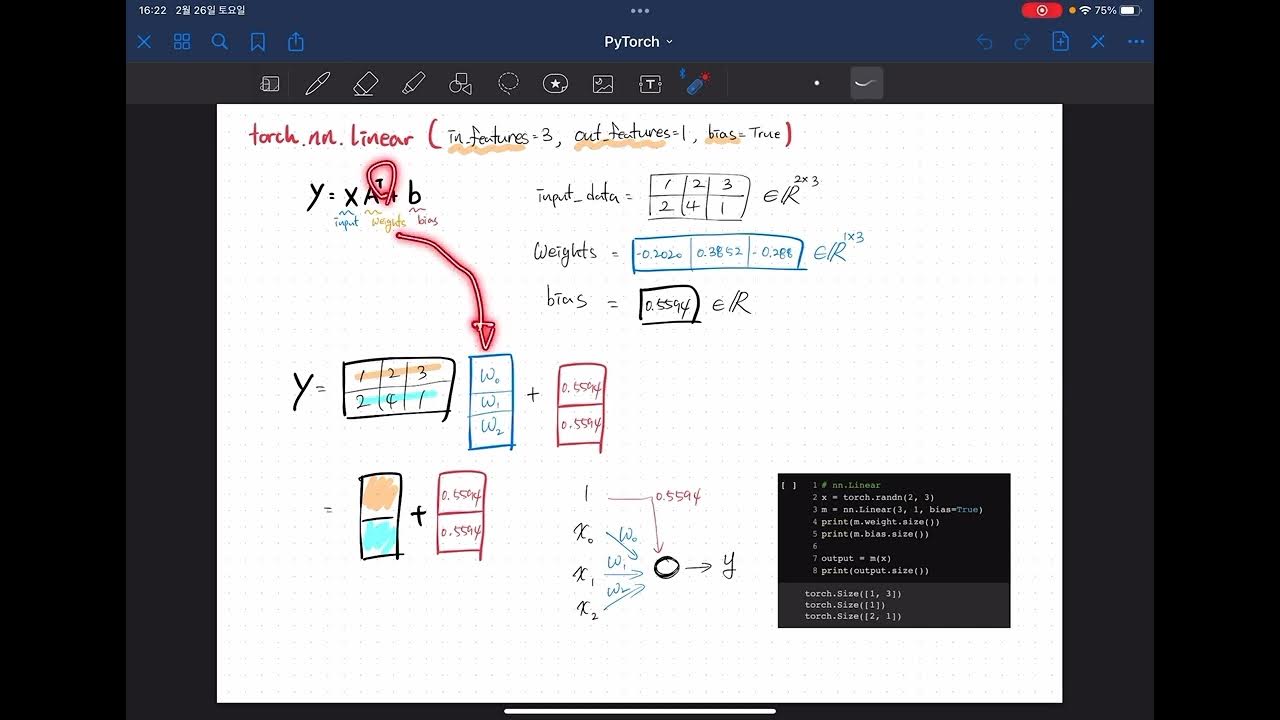The image size is (1280, 720).
Task: Open the search tool
Action: 220,42
